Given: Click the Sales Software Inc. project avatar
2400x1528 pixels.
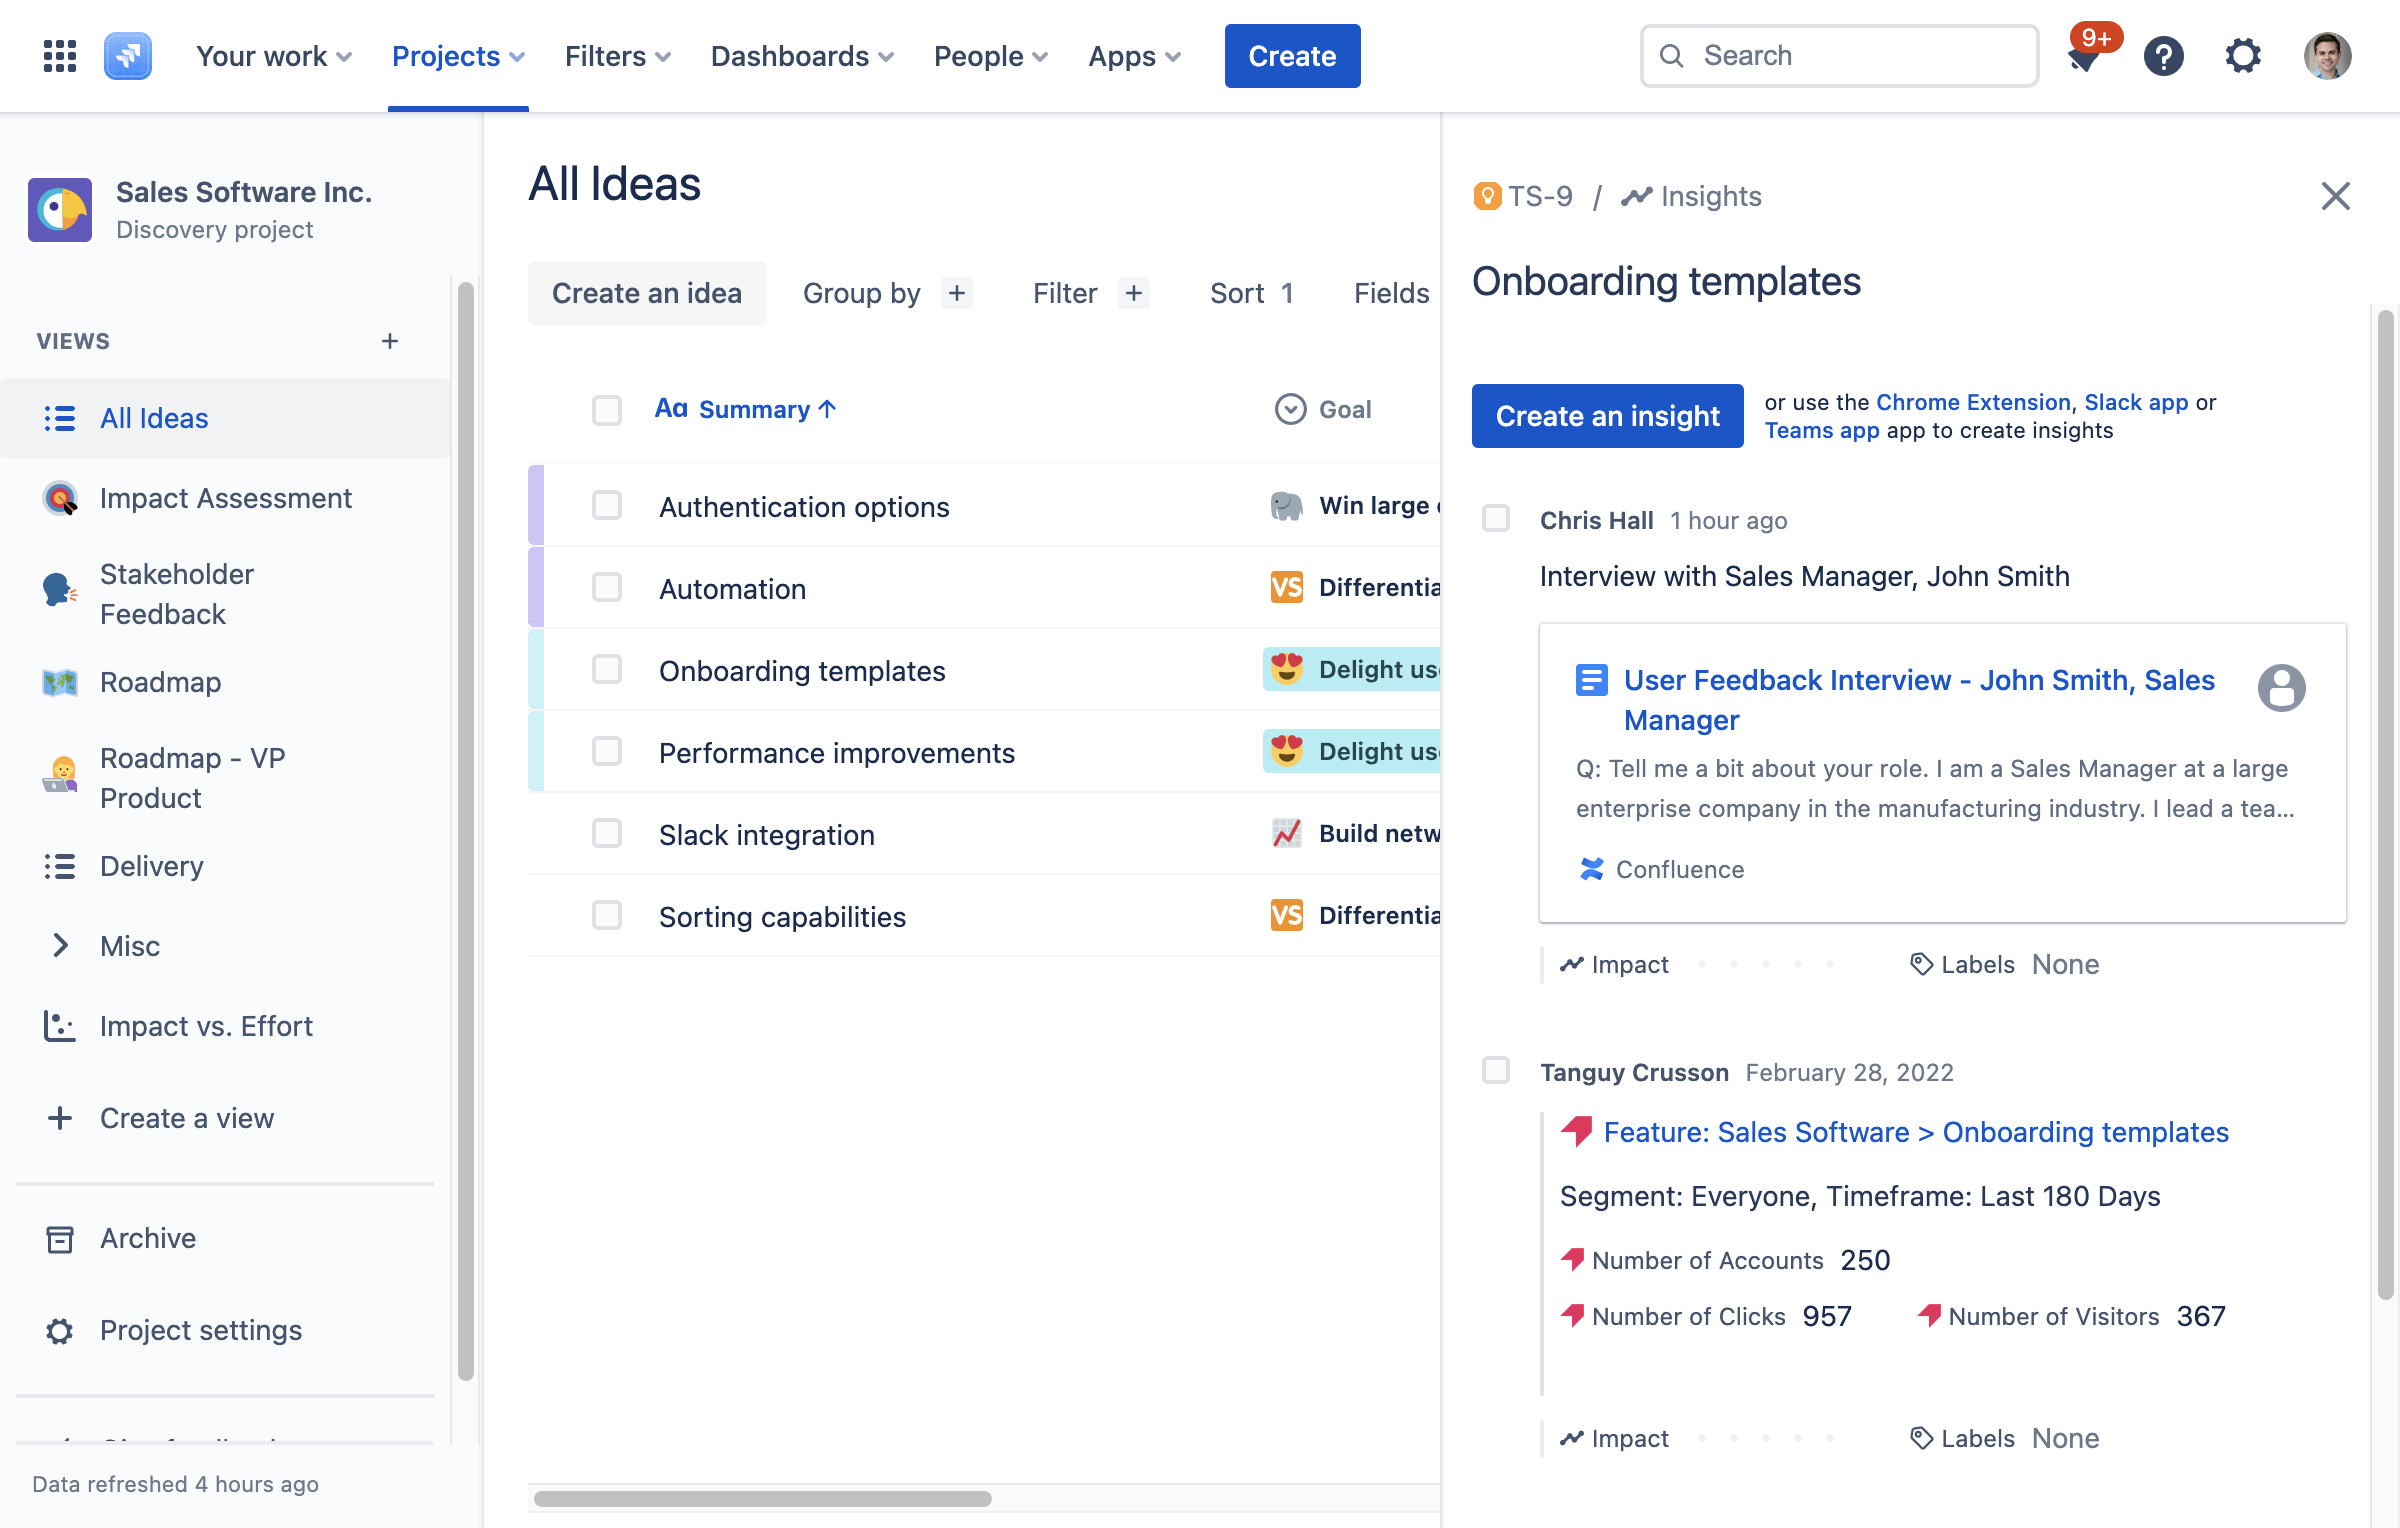Looking at the screenshot, I should tap(60, 210).
